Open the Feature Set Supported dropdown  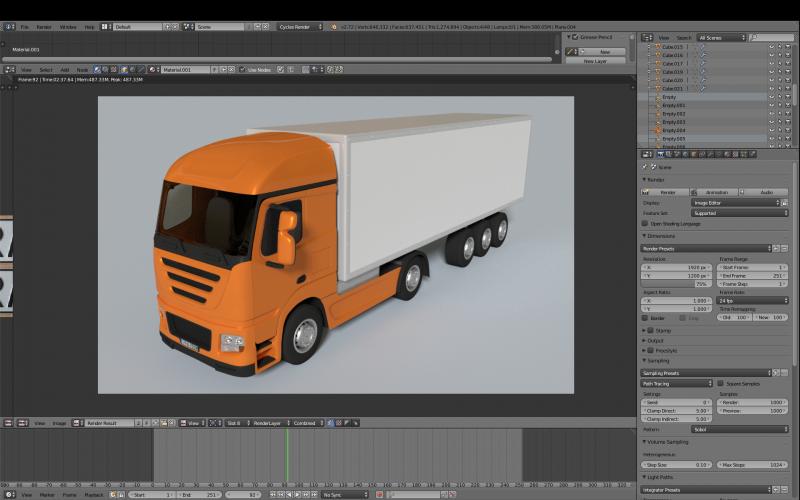pyautogui.click(x=740, y=213)
